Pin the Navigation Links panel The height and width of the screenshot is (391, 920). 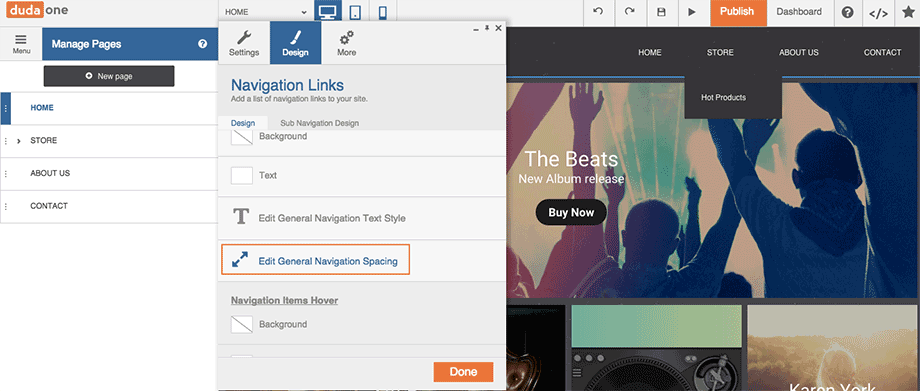pyautogui.click(x=487, y=28)
